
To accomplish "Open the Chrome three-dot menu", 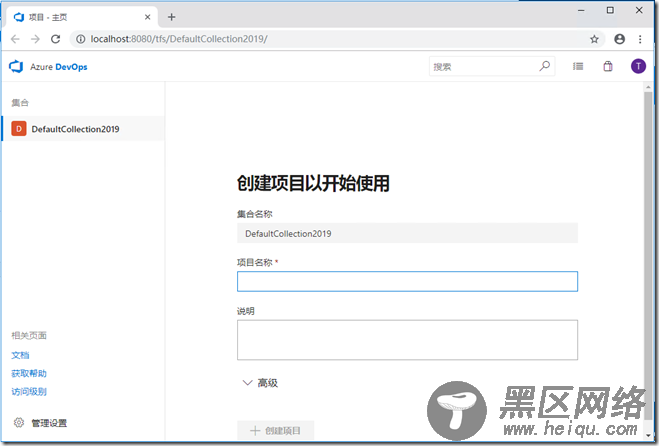I will click(x=640, y=39).
